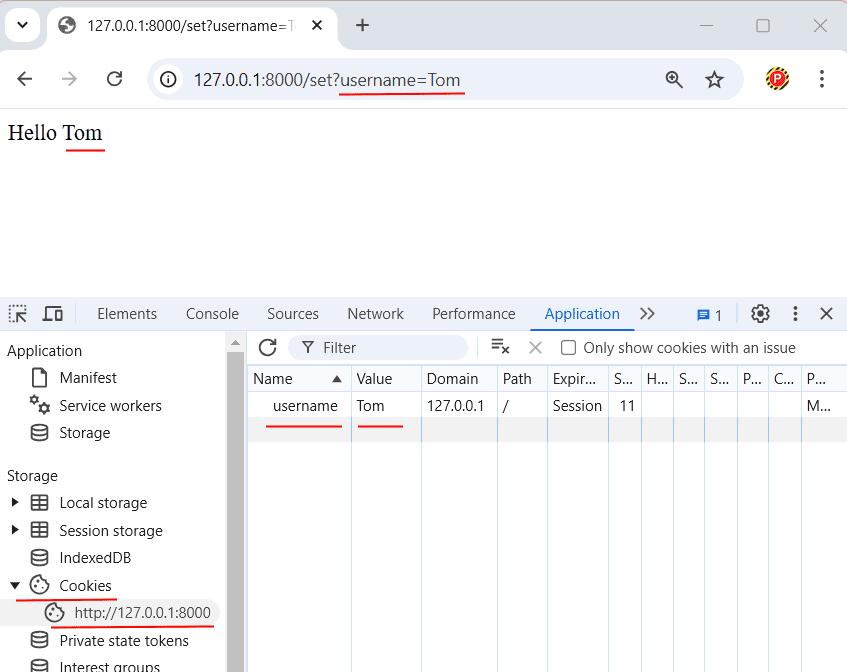The image size is (847, 672).
Task: Expand the Local storage tree arrow
Action: [x=15, y=502]
